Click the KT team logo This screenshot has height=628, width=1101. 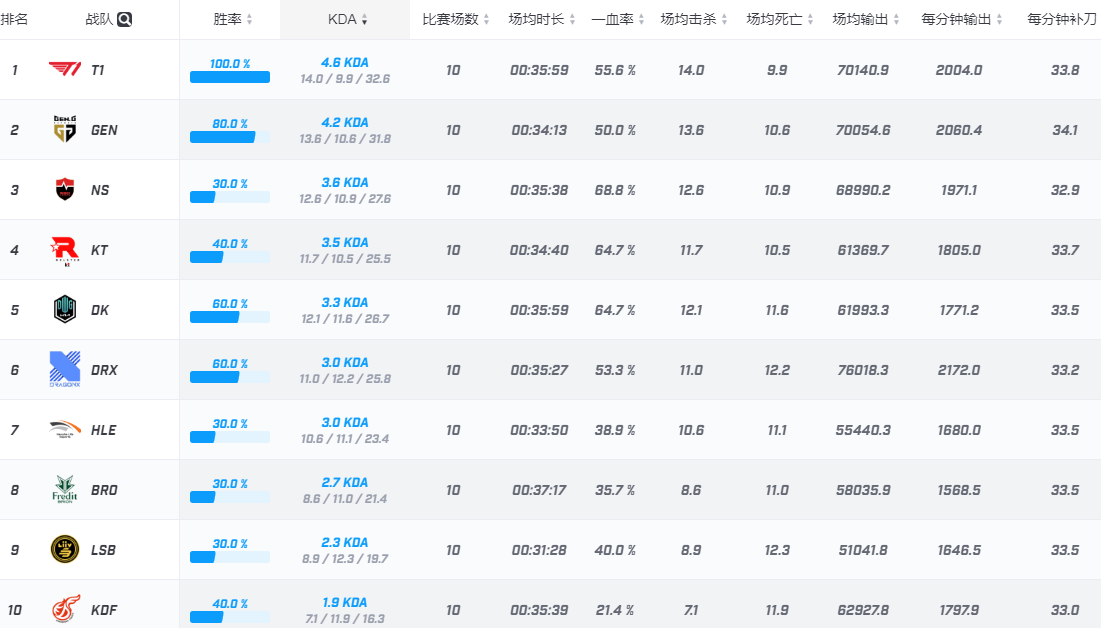click(65, 250)
